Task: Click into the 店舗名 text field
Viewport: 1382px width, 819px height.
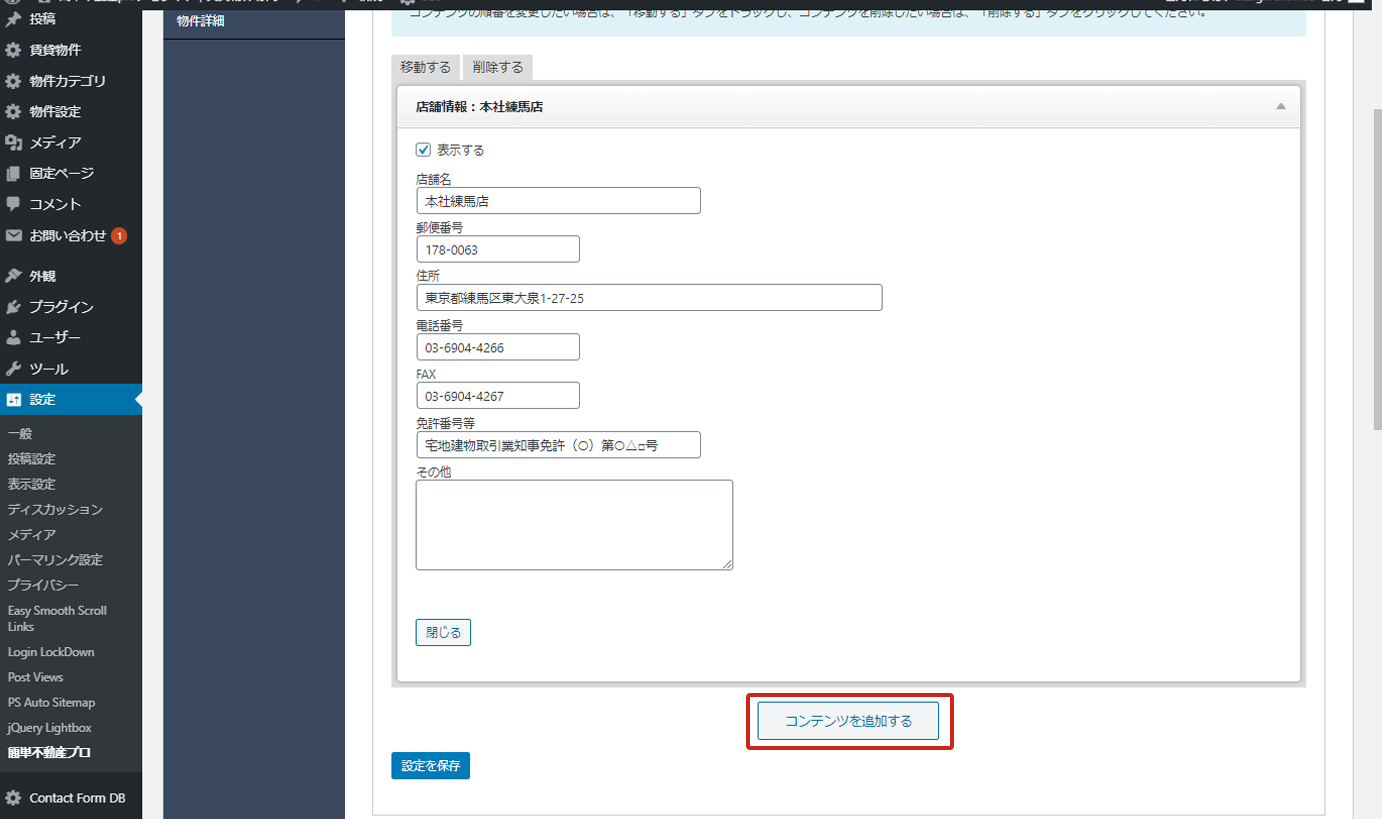Action: point(558,201)
